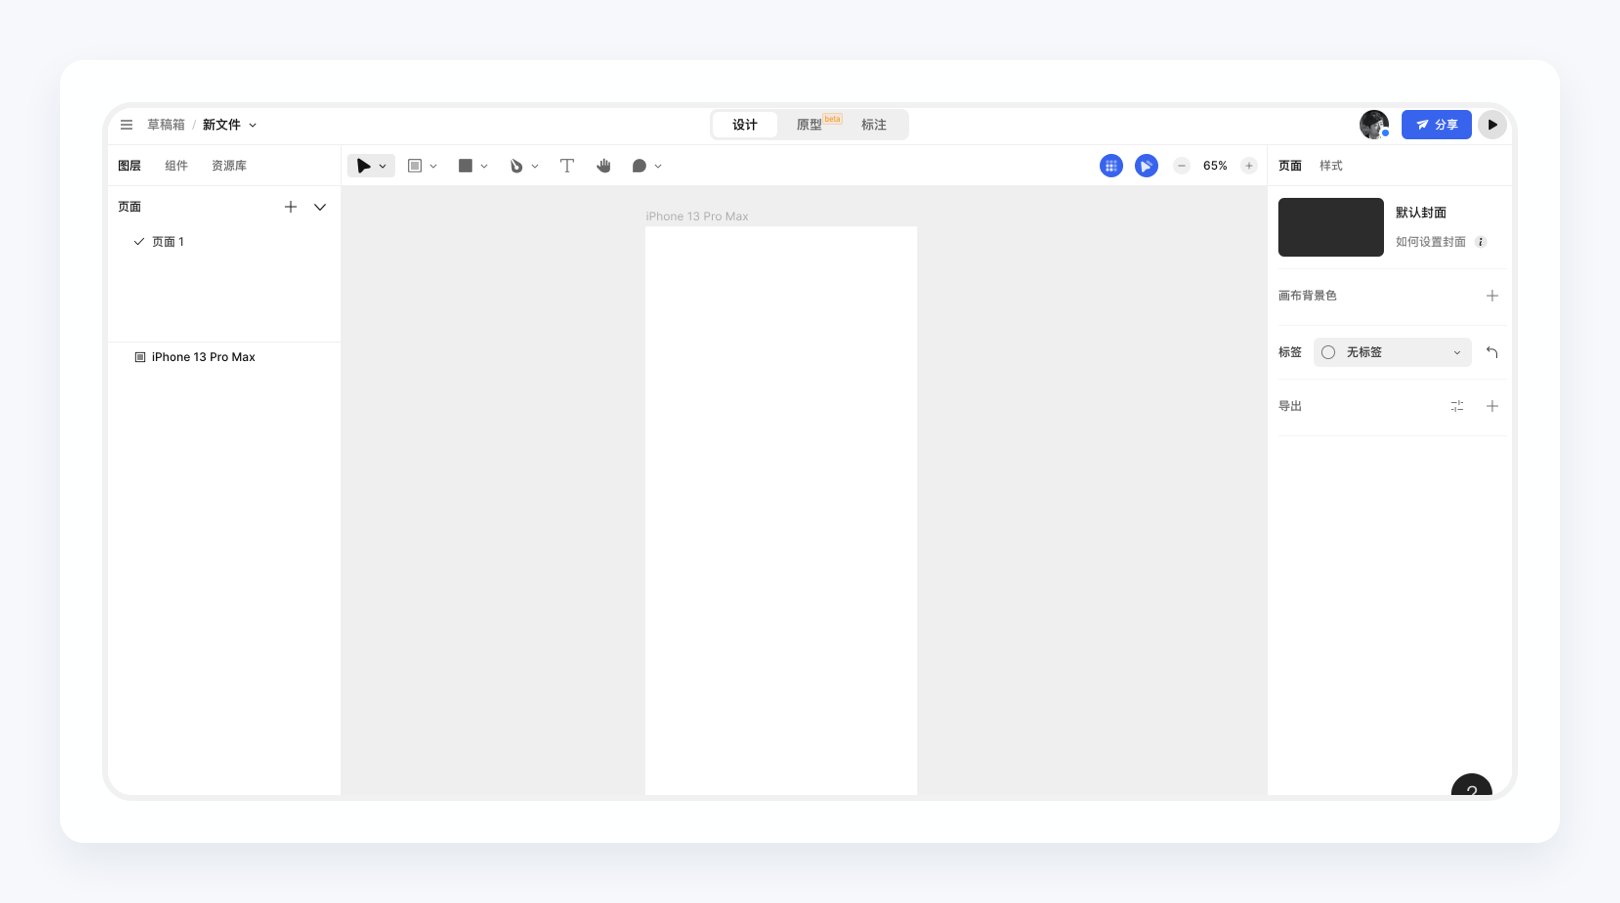Select the Frame tool

pyautogui.click(x=415, y=166)
